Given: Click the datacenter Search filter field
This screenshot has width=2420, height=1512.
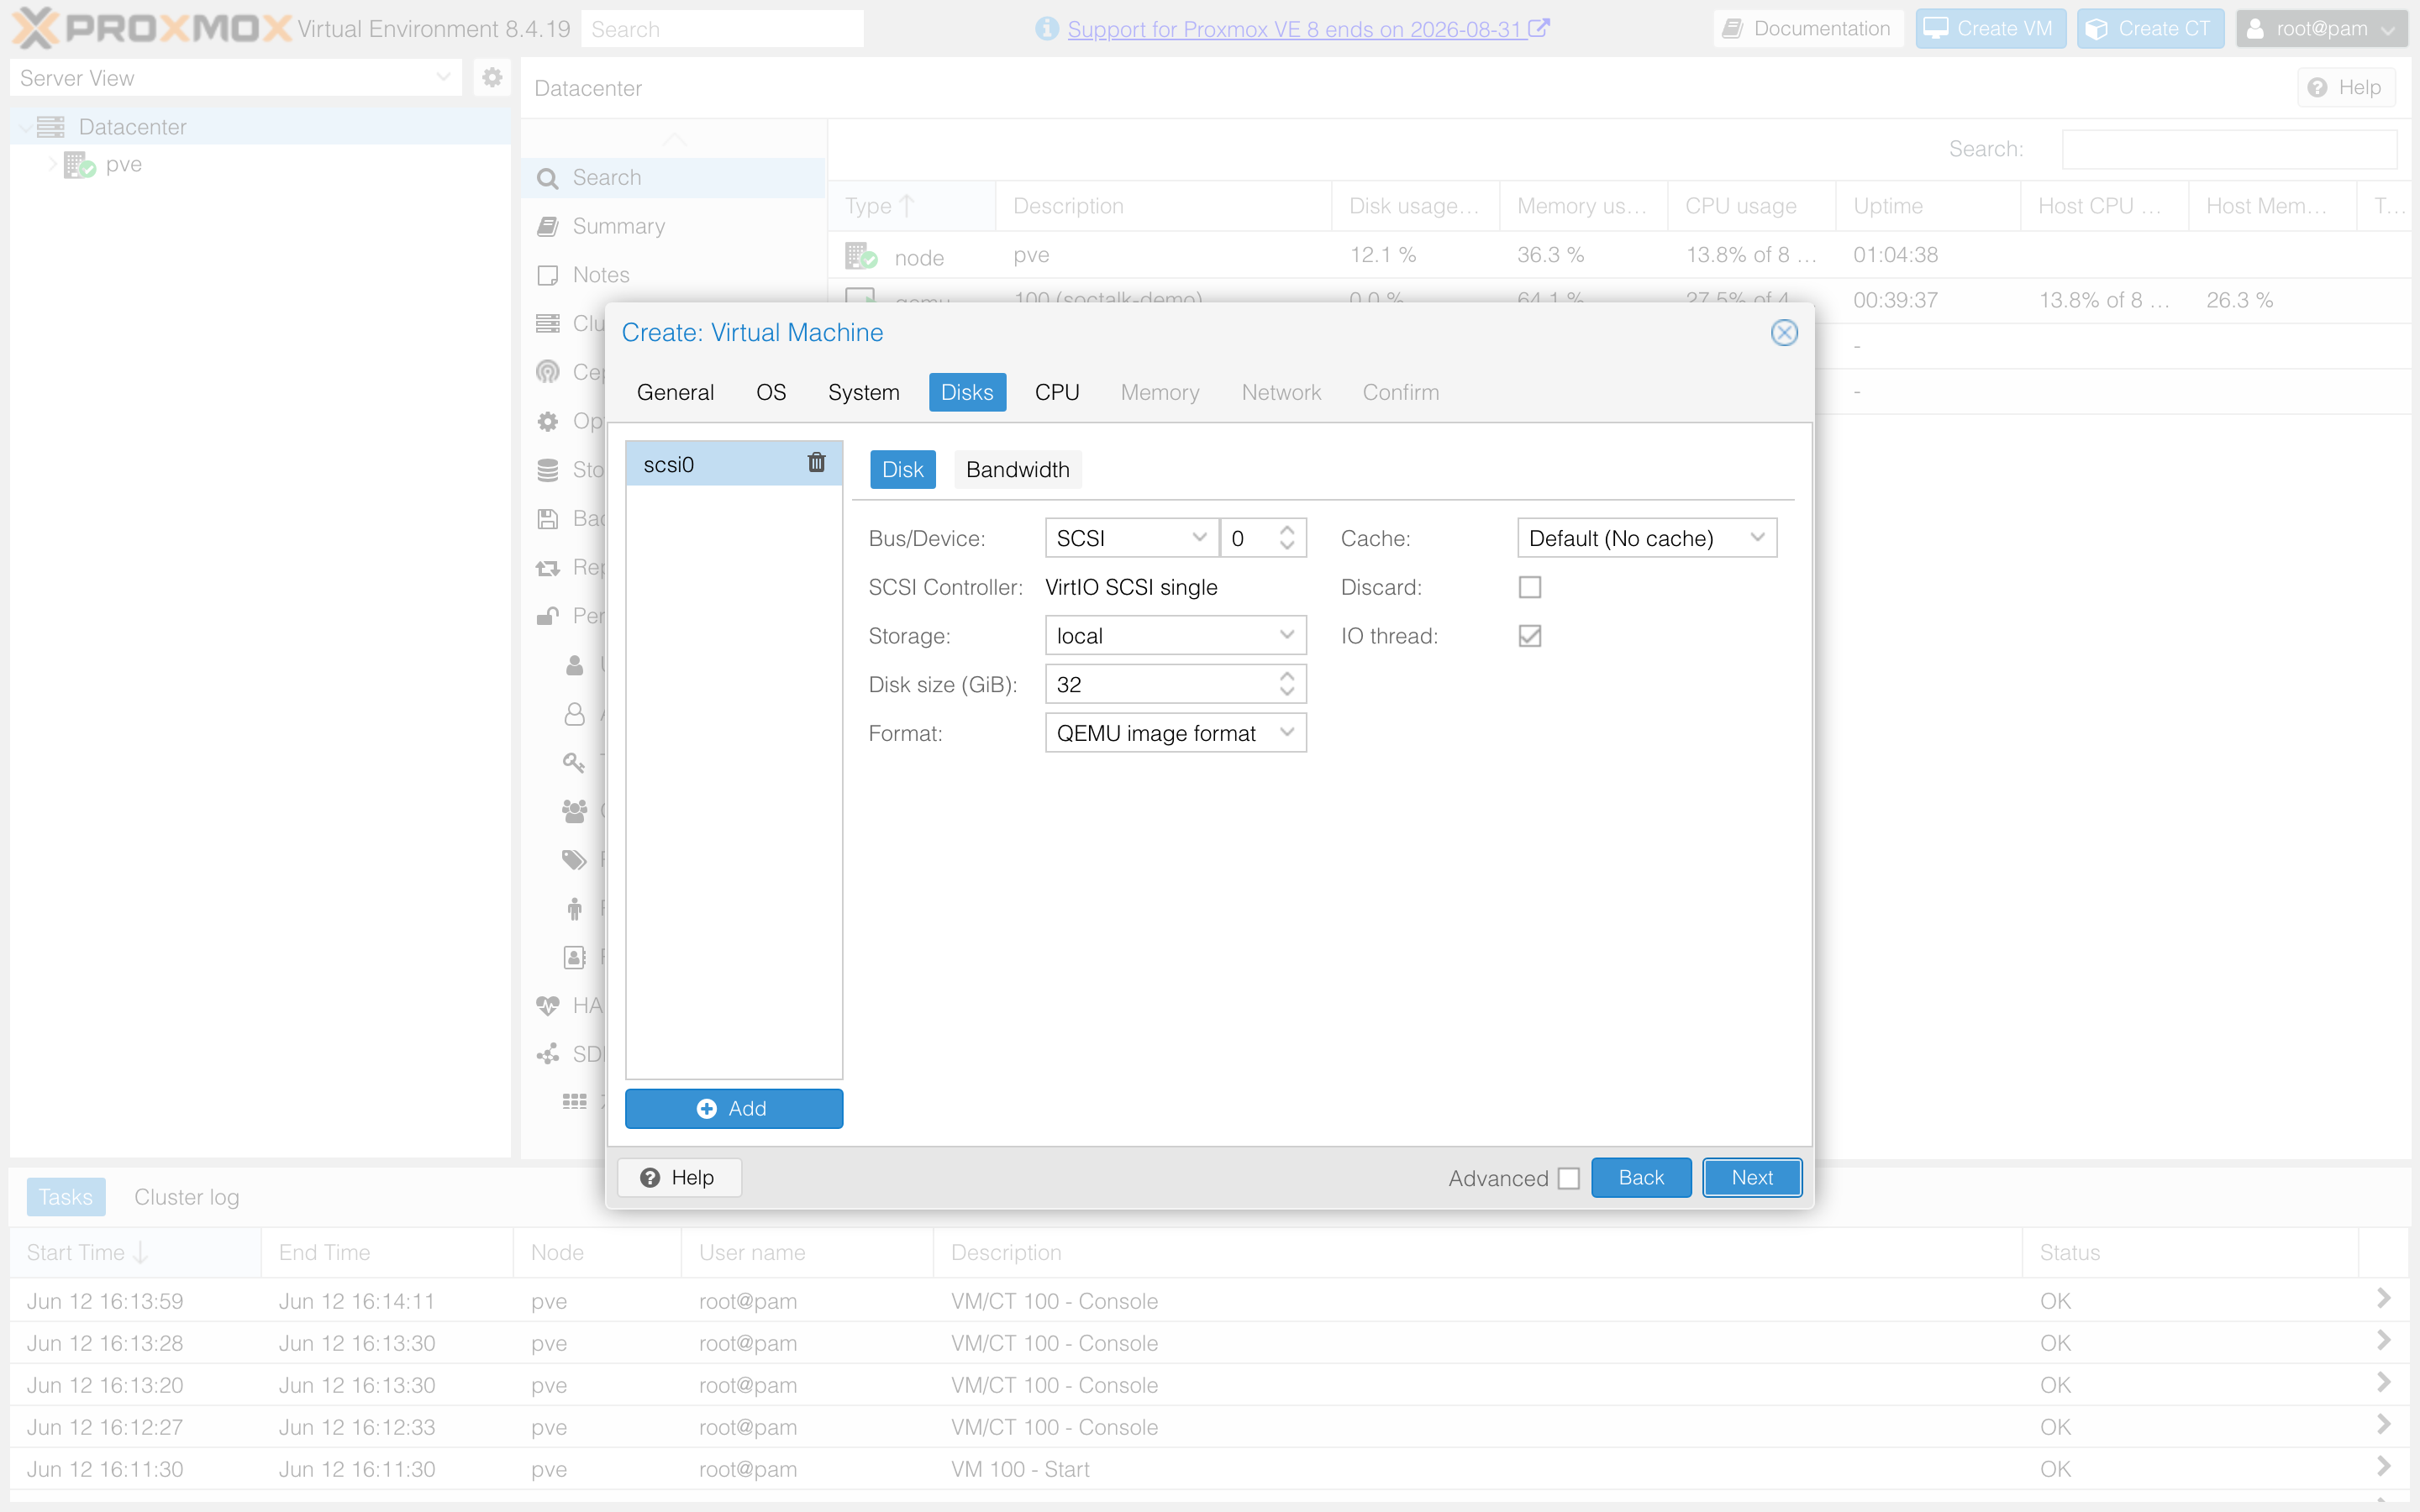Looking at the screenshot, I should point(2229,149).
